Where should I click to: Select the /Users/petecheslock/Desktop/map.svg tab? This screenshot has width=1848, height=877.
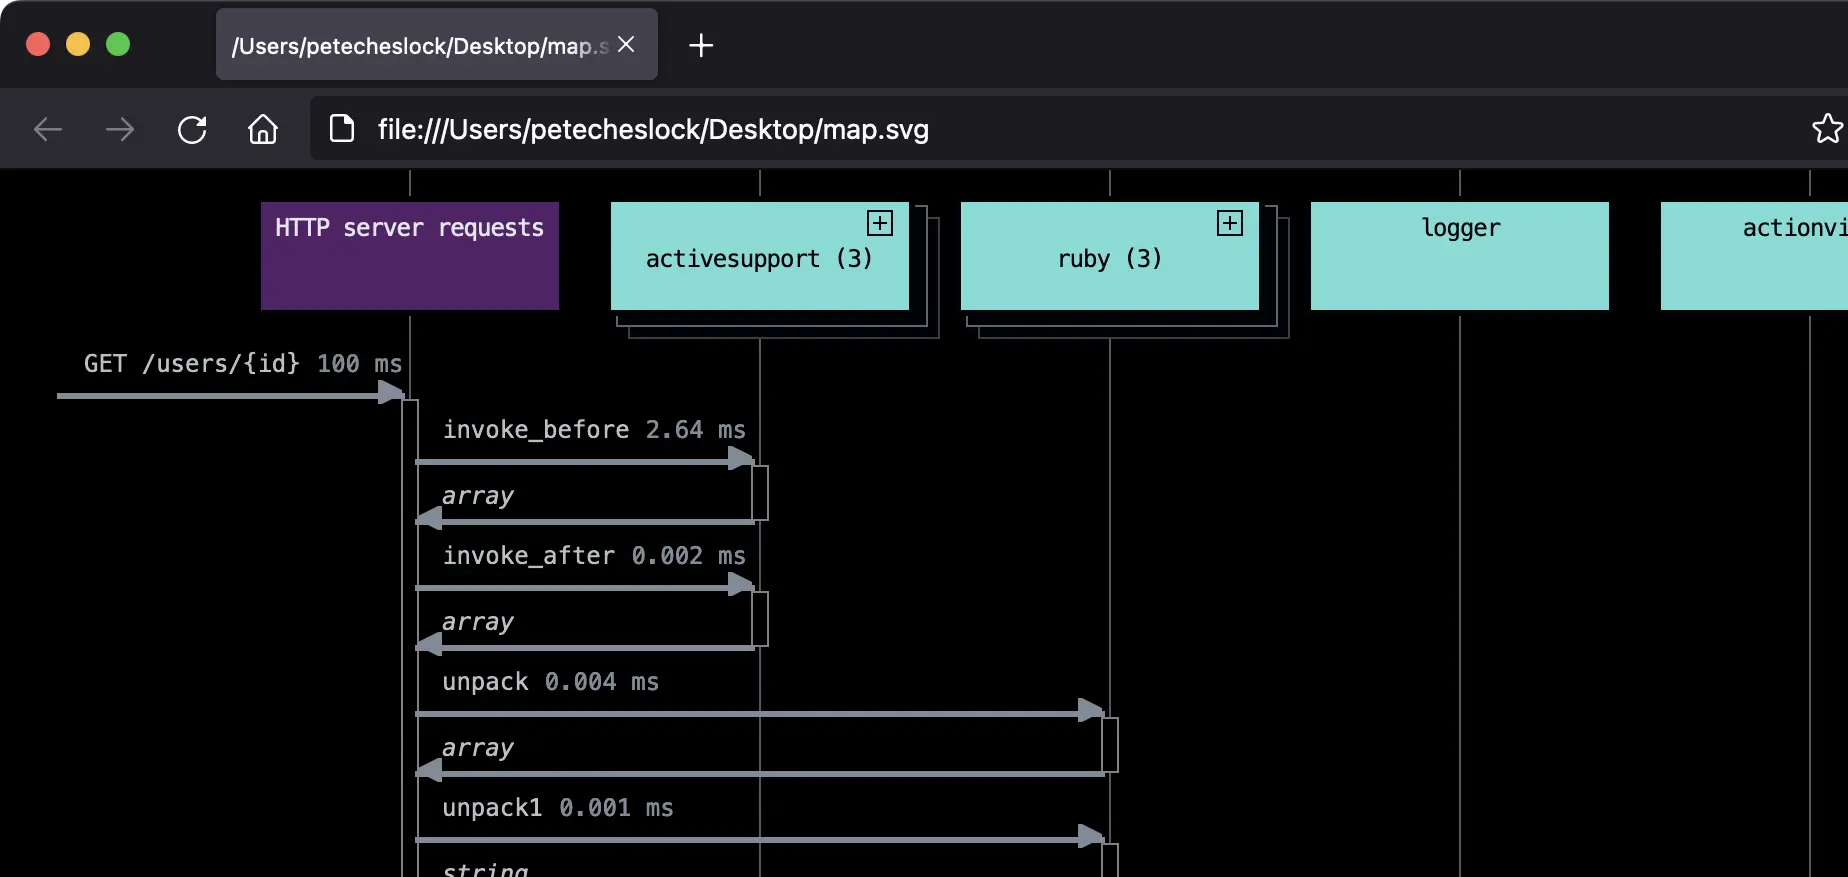(437, 45)
